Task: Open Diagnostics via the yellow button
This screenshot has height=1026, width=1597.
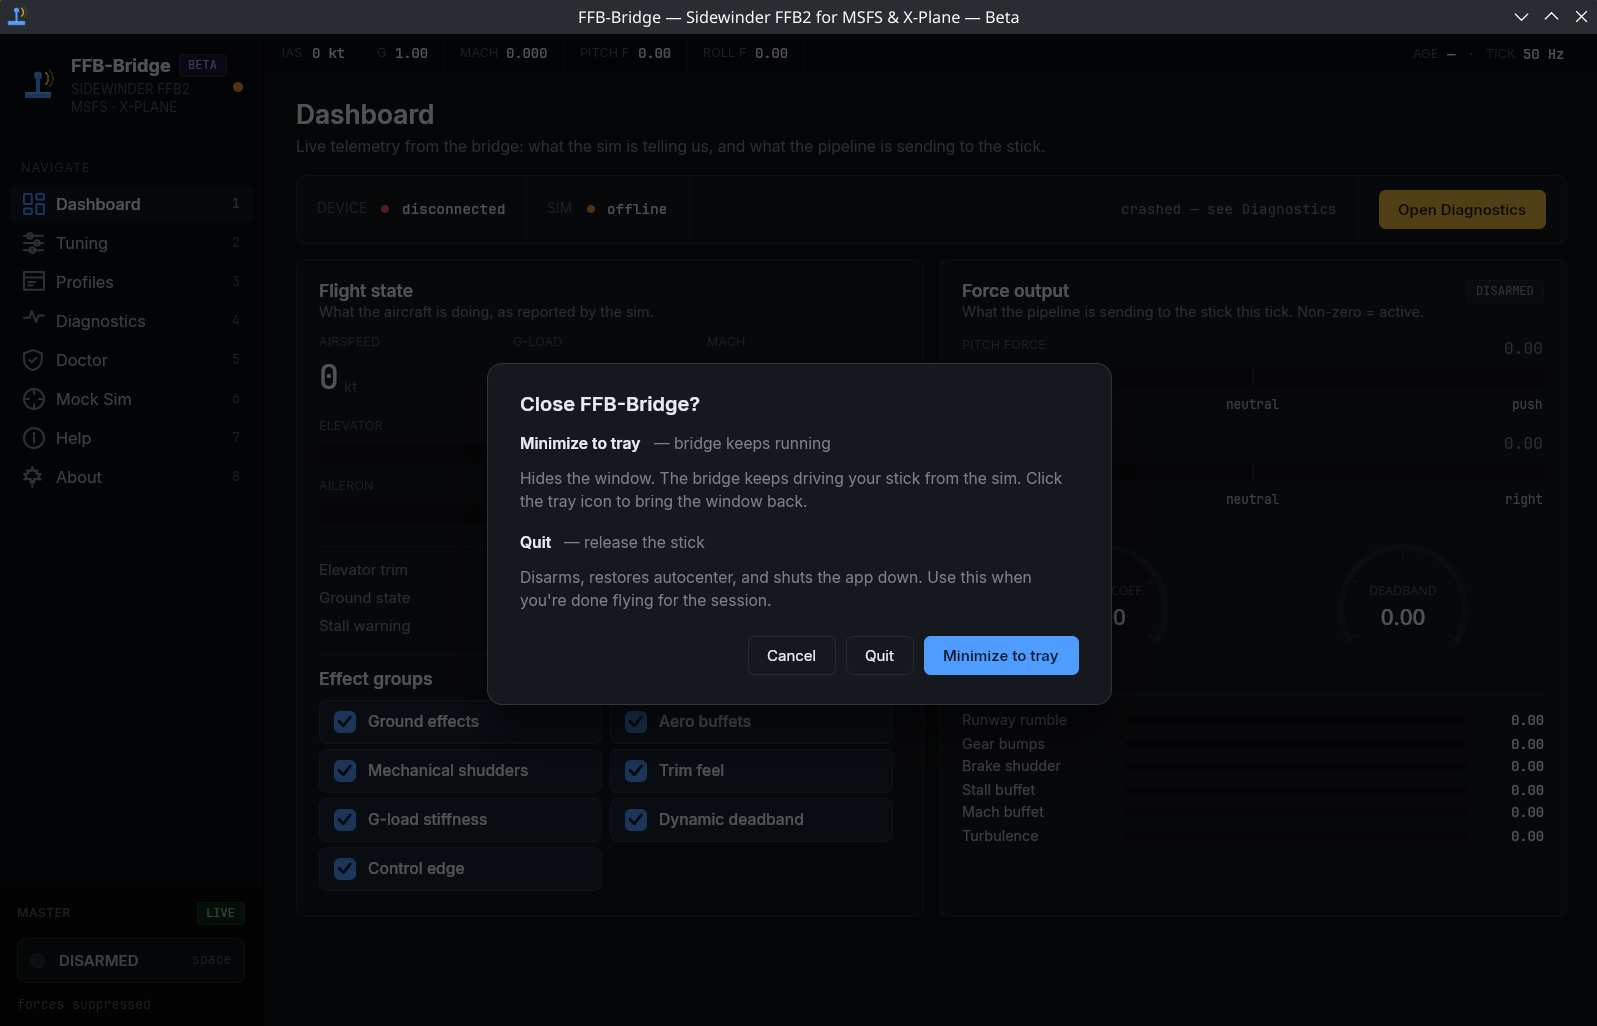Action: pos(1461,210)
